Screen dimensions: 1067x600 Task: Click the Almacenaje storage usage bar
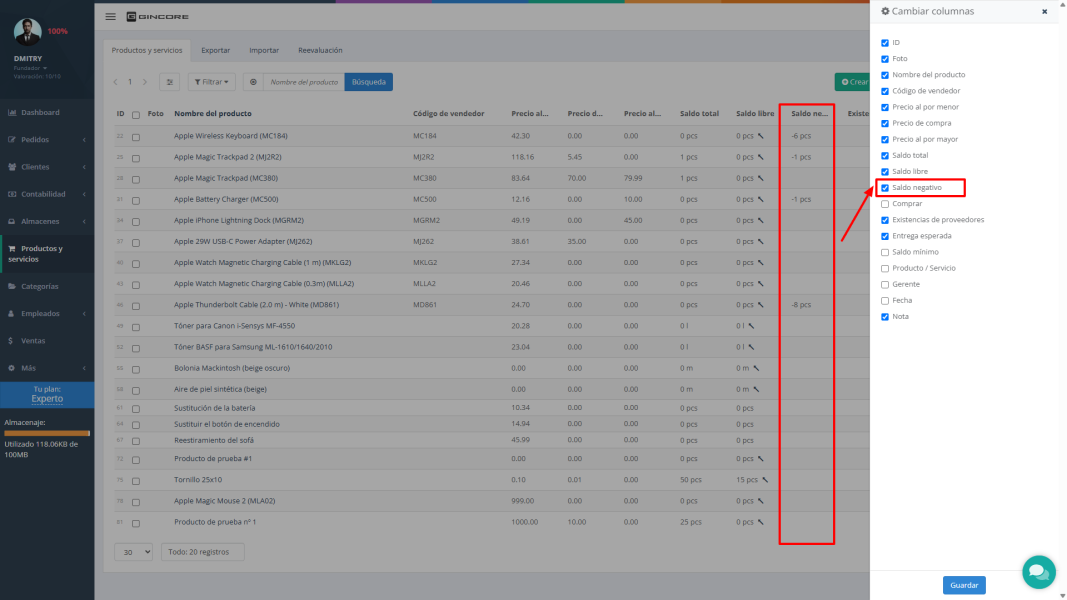click(47, 433)
